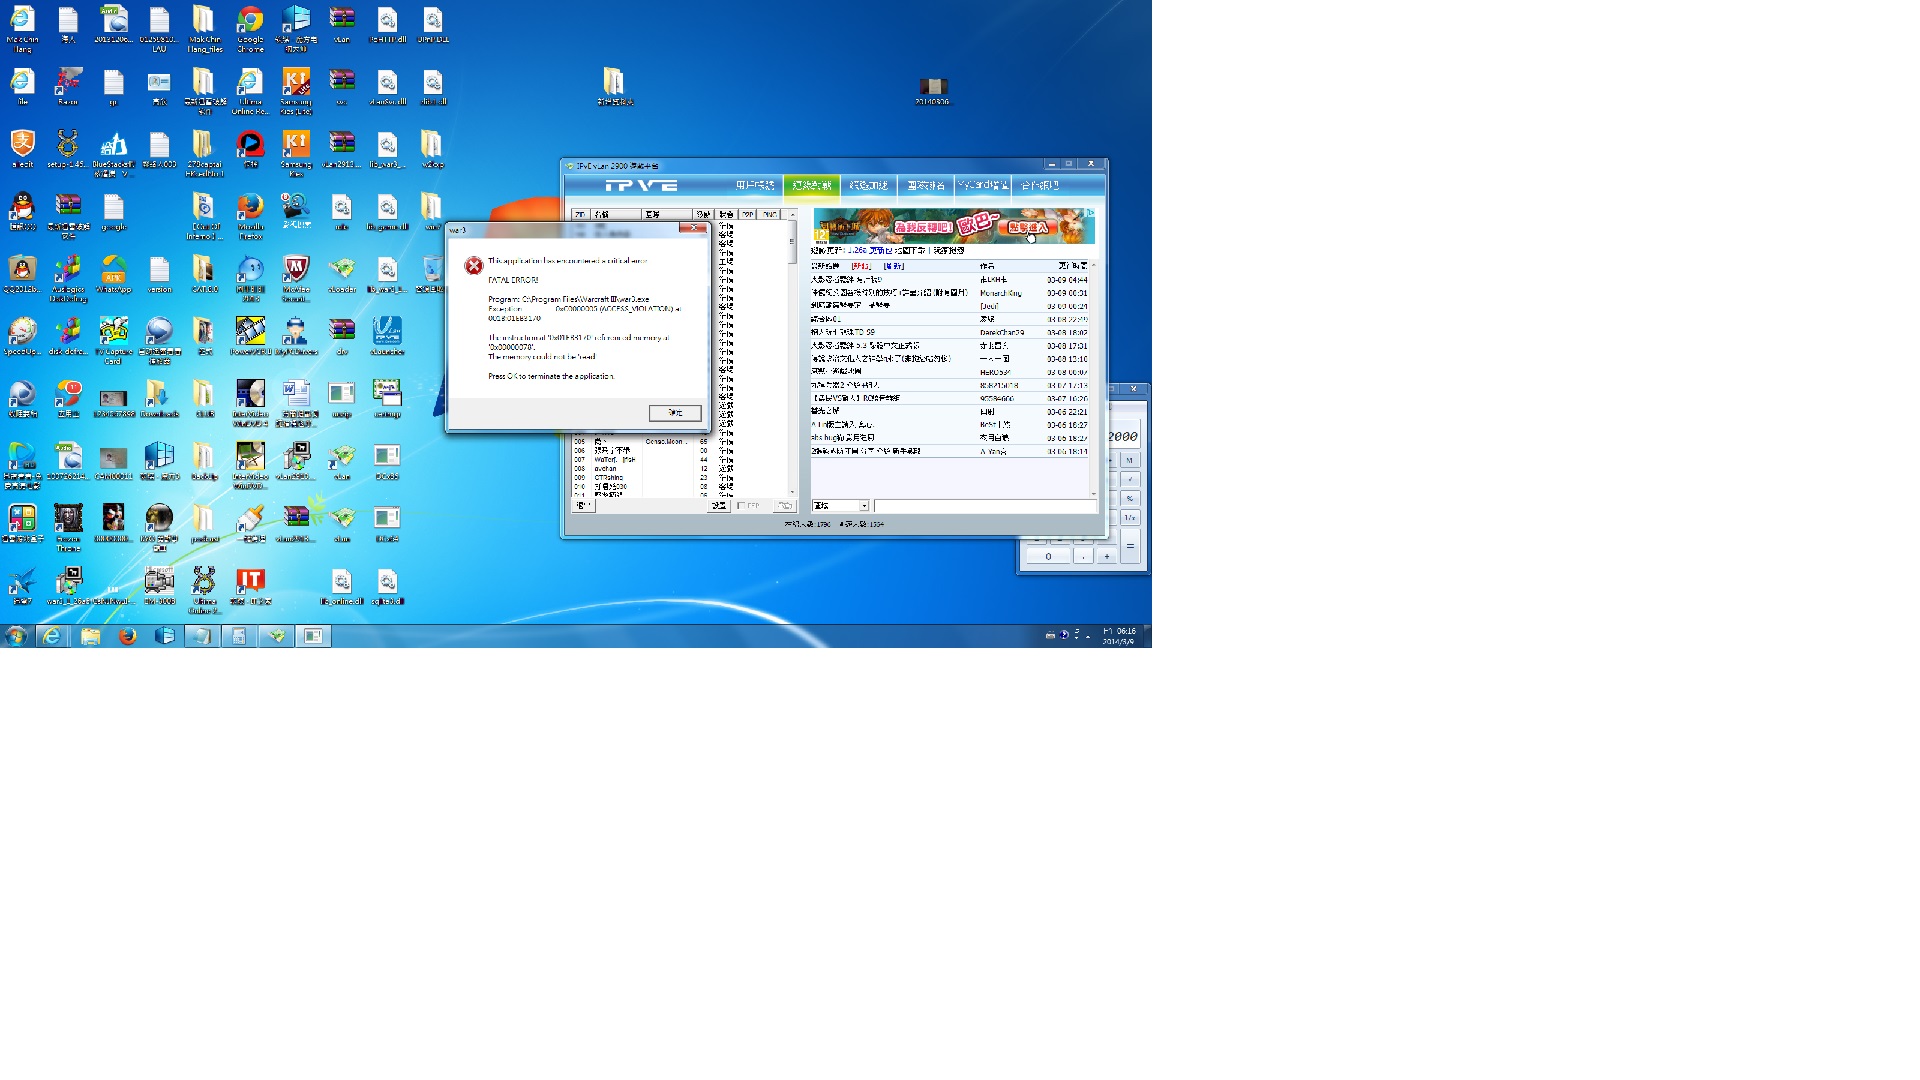Open the Calculator taskbar button
The image size is (1920, 1080).
click(x=239, y=636)
